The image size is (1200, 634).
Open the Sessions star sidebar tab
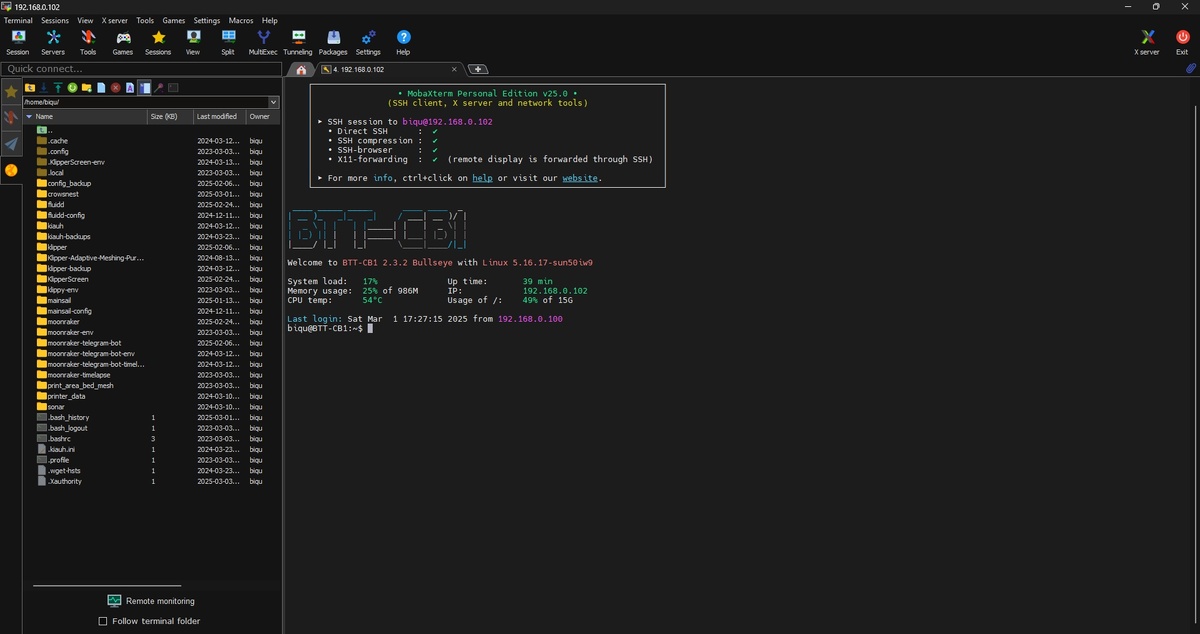coord(11,91)
